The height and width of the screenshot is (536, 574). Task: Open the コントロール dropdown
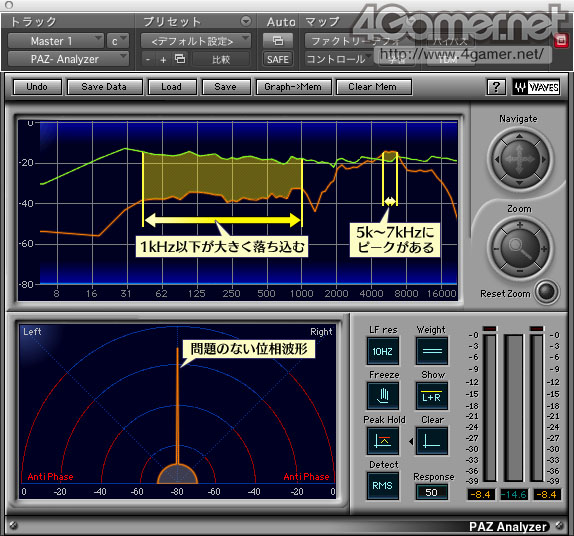(339, 59)
